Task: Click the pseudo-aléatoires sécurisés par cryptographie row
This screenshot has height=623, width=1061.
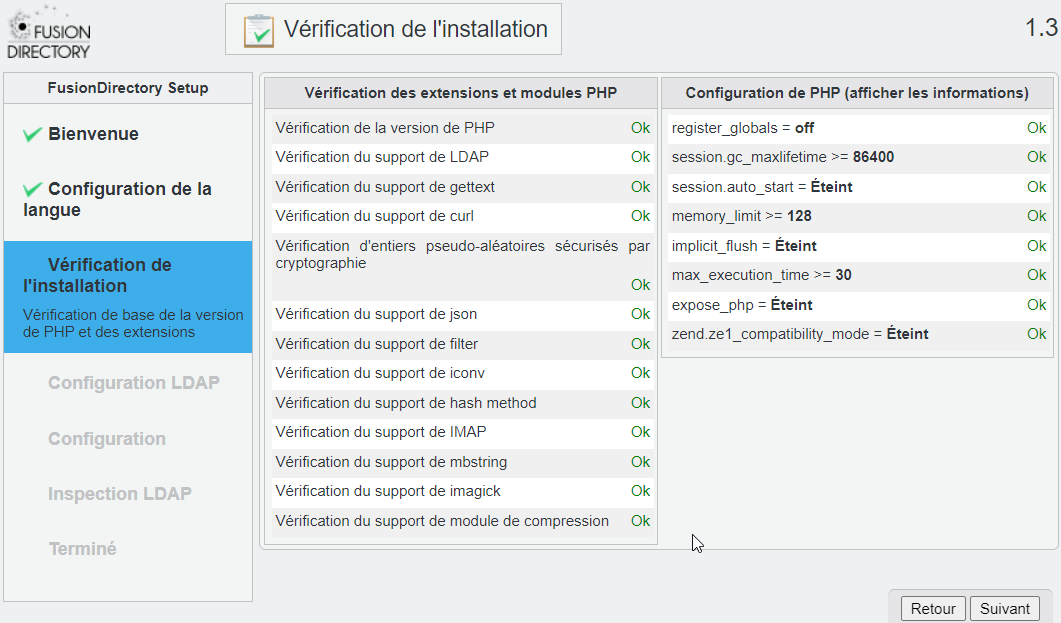Action: tap(462, 265)
